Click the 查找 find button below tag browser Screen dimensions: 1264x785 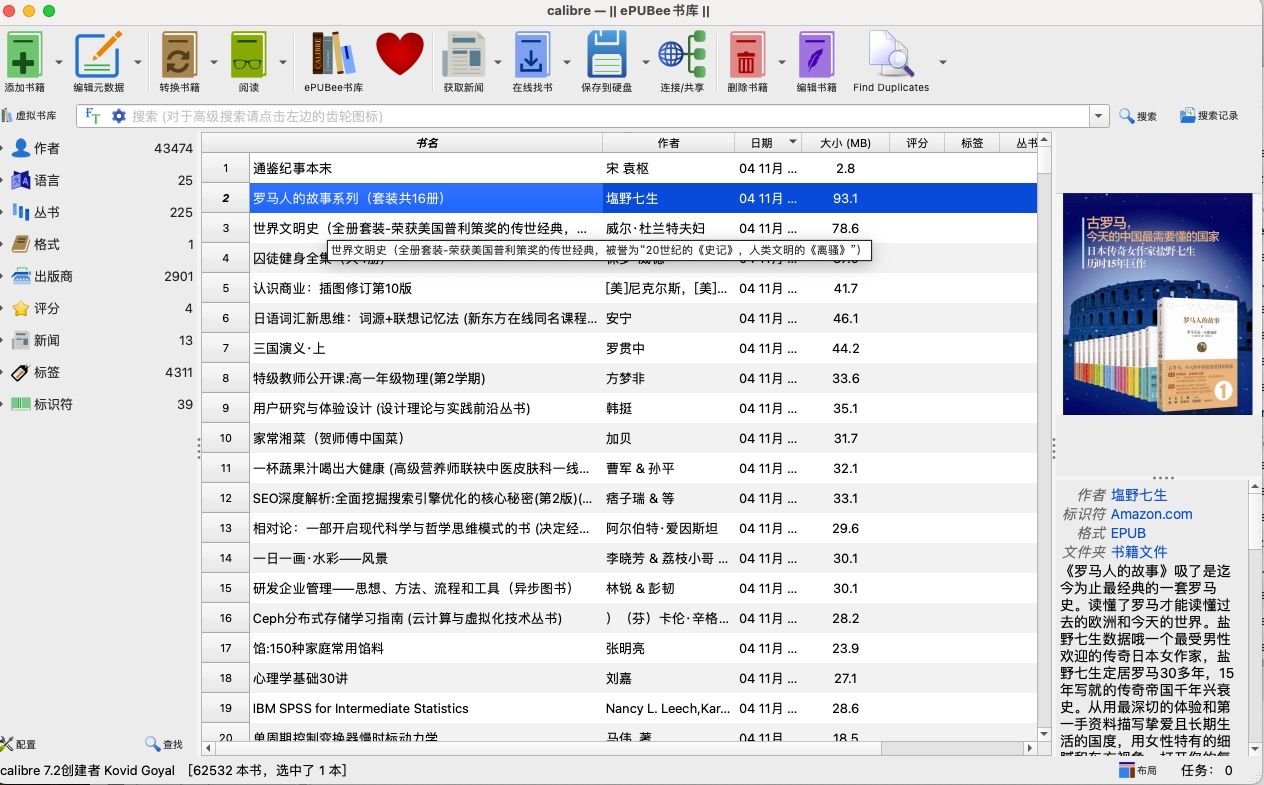click(164, 744)
